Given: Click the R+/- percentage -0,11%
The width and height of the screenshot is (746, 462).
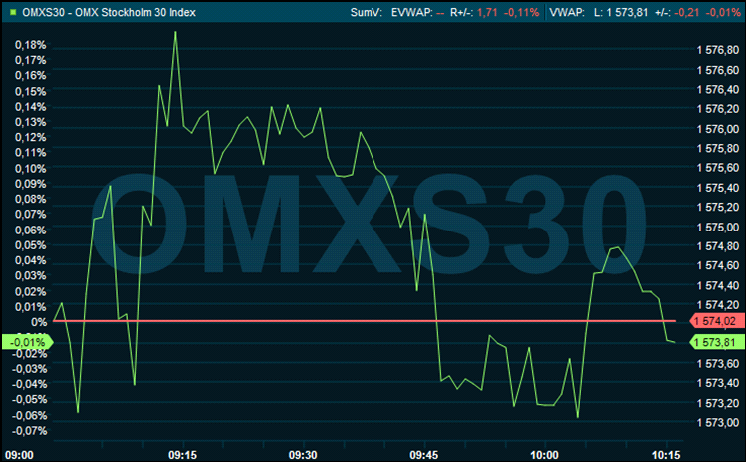Looking at the screenshot, I should click(521, 12).
